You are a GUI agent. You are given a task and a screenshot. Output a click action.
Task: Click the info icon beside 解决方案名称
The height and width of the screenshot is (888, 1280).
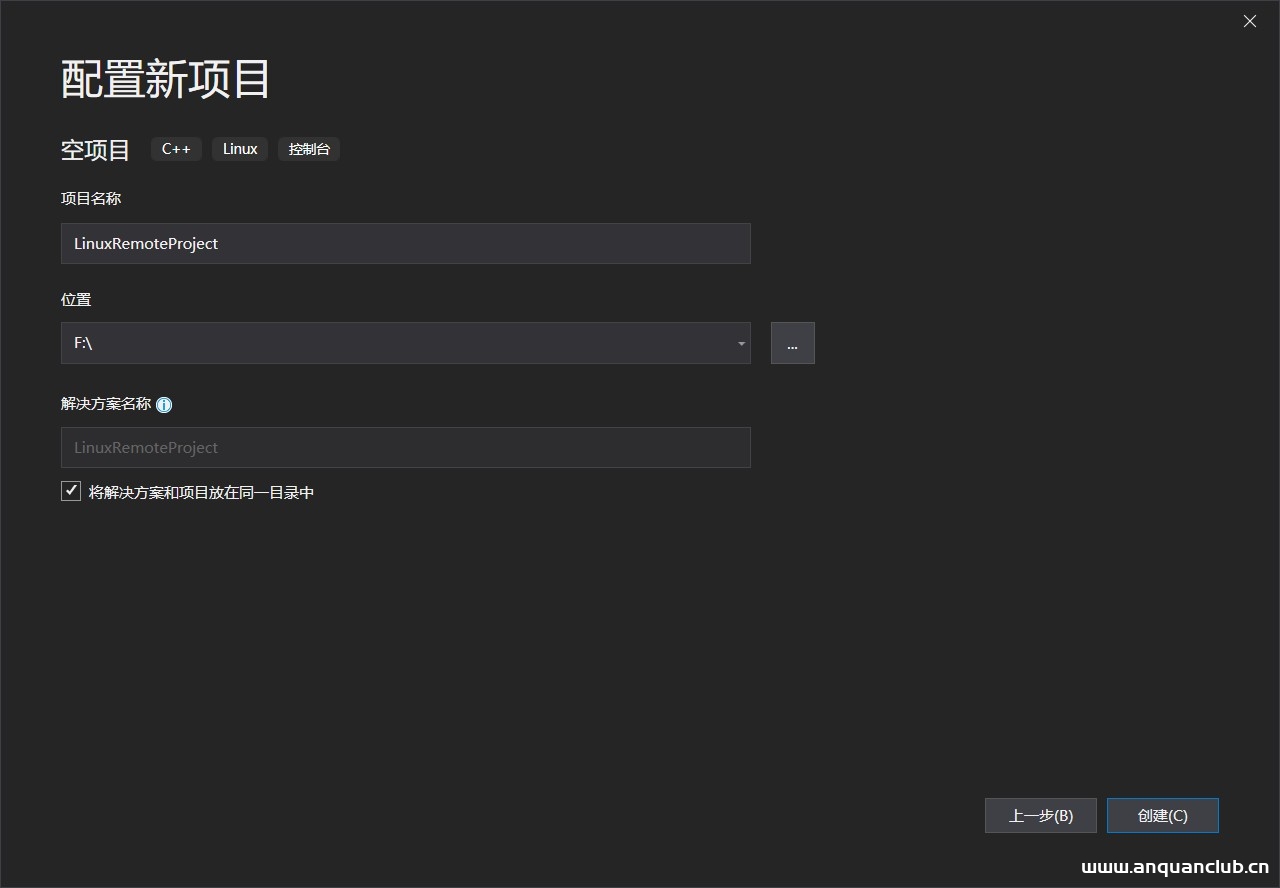coord(164,404)
